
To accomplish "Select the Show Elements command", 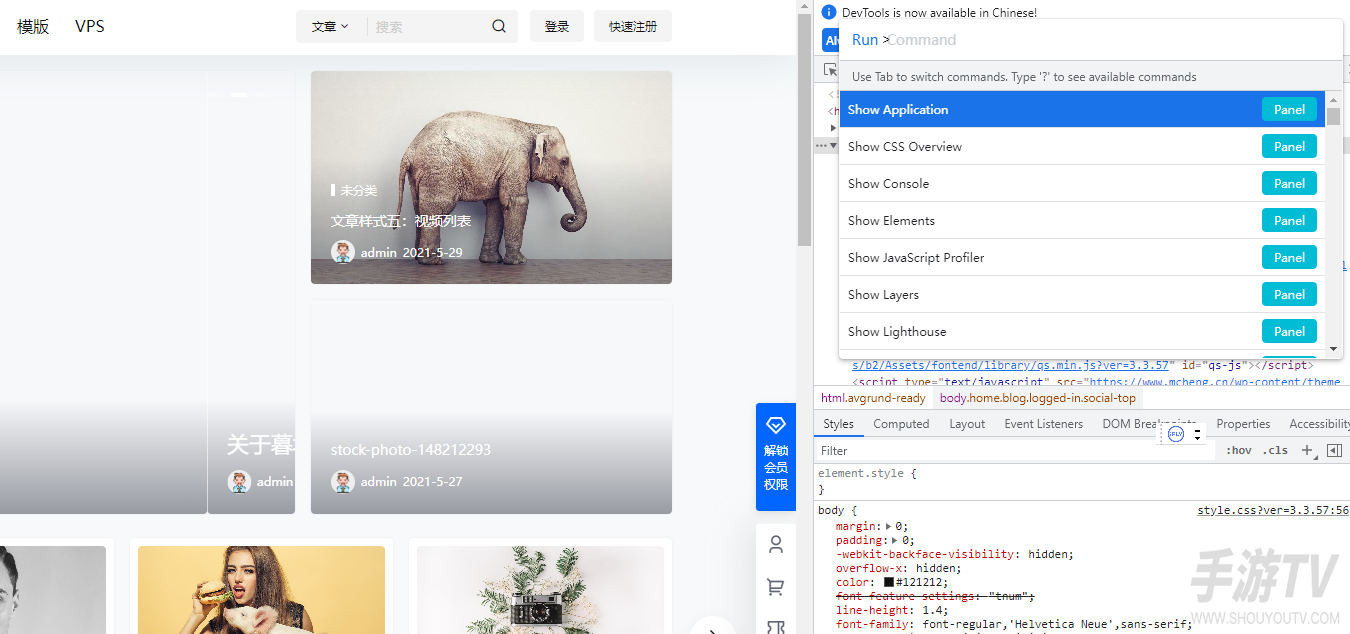I will tap(1082, 221).
